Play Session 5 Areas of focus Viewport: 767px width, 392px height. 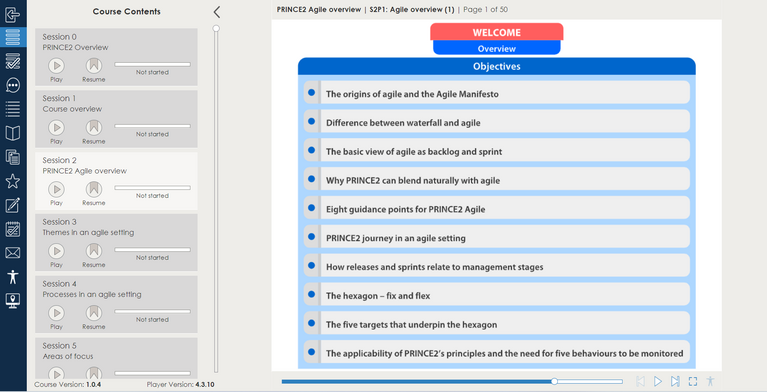click(x=56, y=373)
